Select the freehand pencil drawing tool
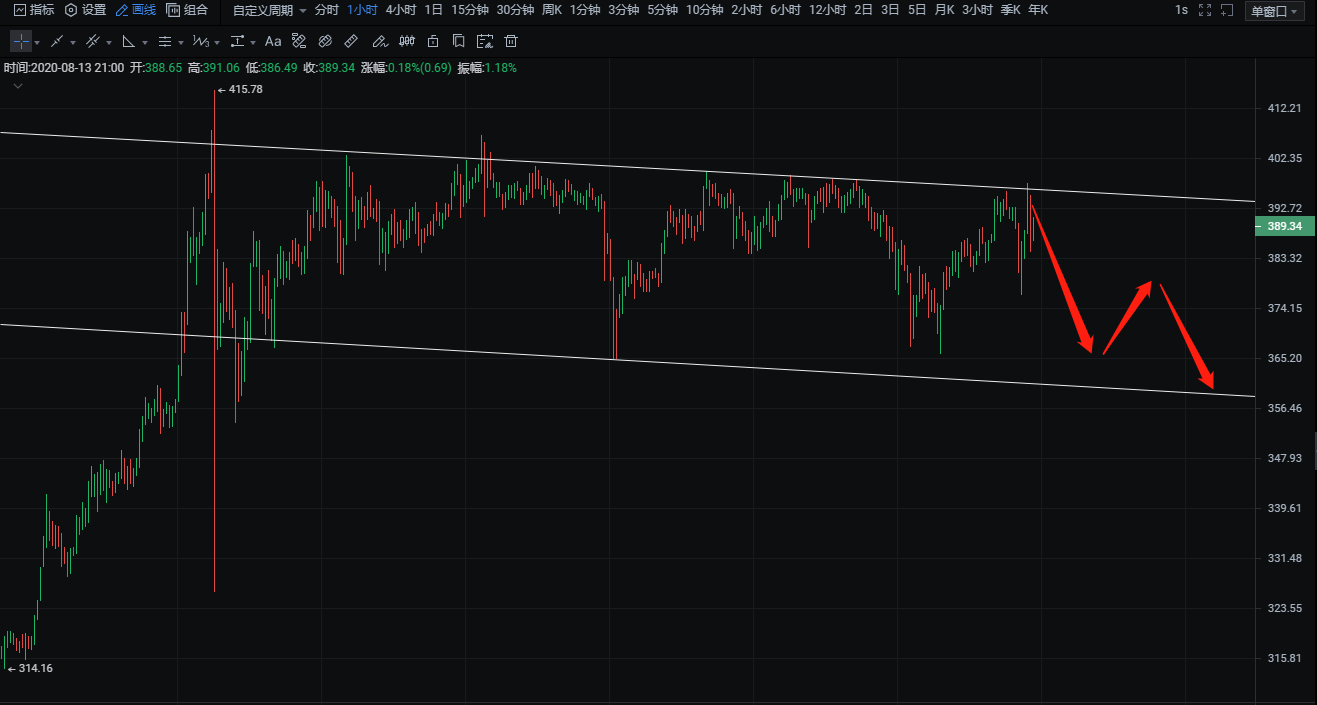This screenshot has width=1317, height=705. coord(379,41)
